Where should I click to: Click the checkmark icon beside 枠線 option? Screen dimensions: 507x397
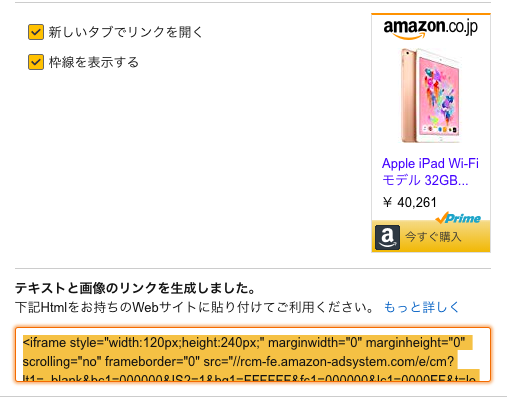pyautogui.click(x=36, y=62)
